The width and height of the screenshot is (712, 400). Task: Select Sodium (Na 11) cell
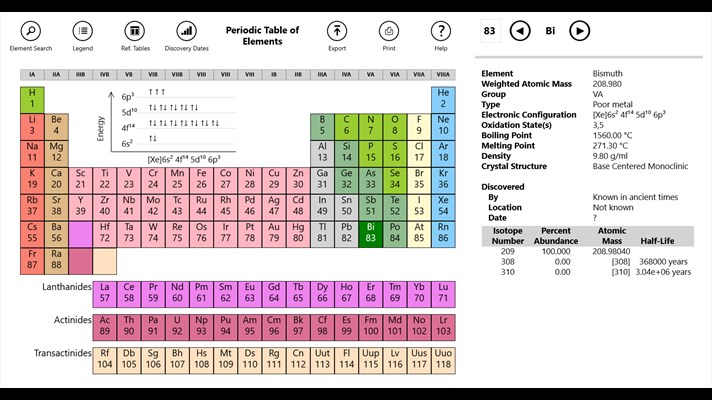click(x=32, y=153)
